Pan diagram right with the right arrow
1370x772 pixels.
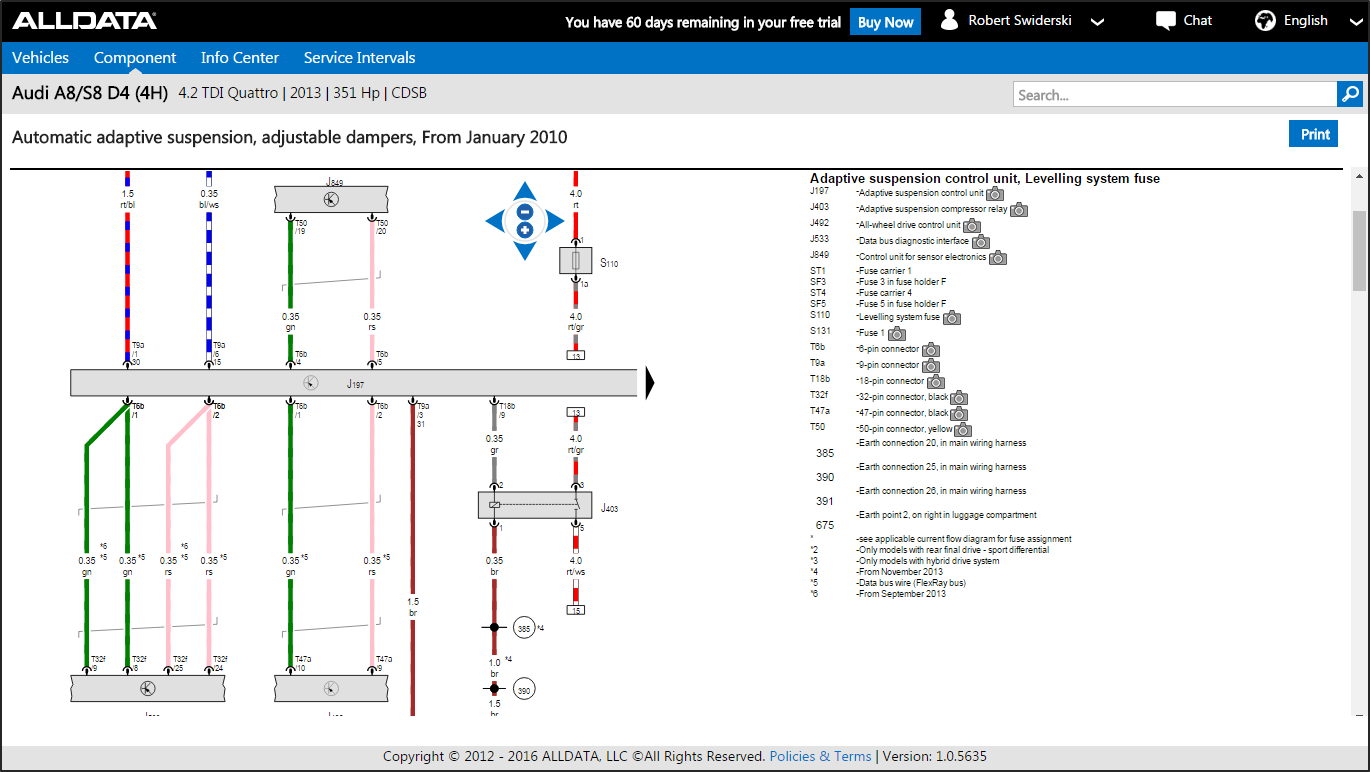tap(554, 221)
